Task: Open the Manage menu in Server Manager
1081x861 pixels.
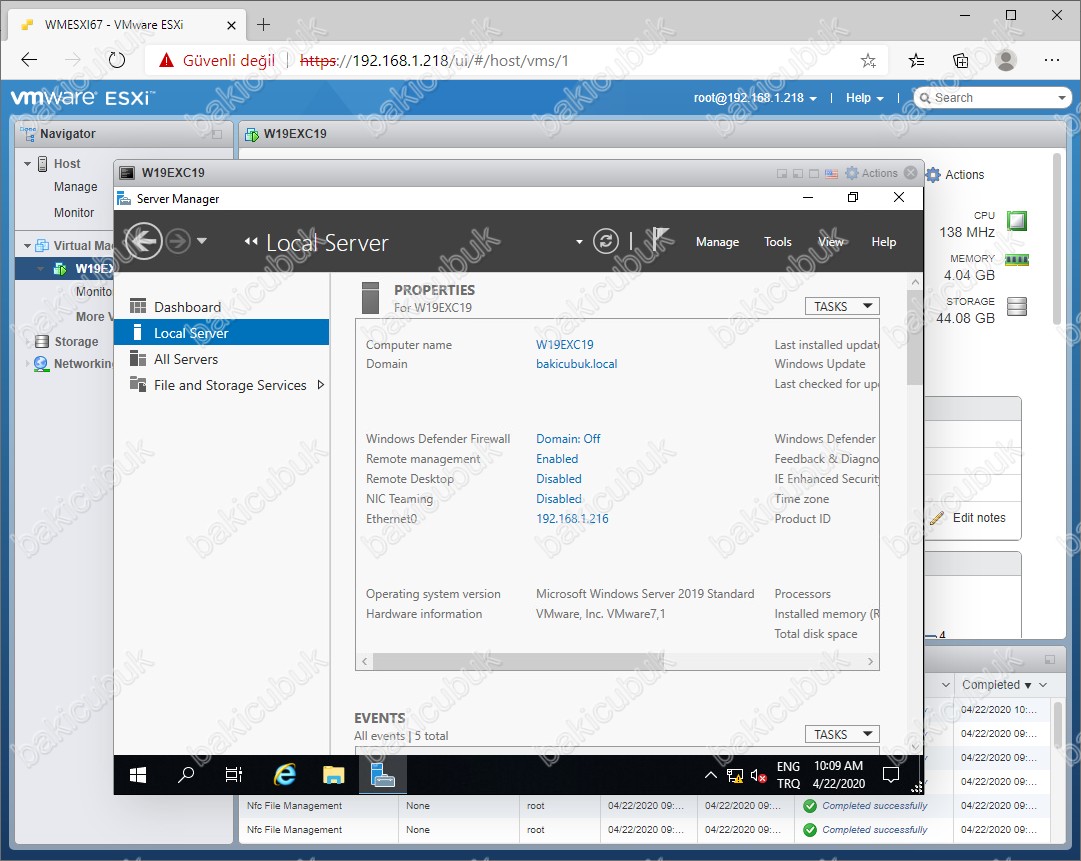Action: [717, 242]
